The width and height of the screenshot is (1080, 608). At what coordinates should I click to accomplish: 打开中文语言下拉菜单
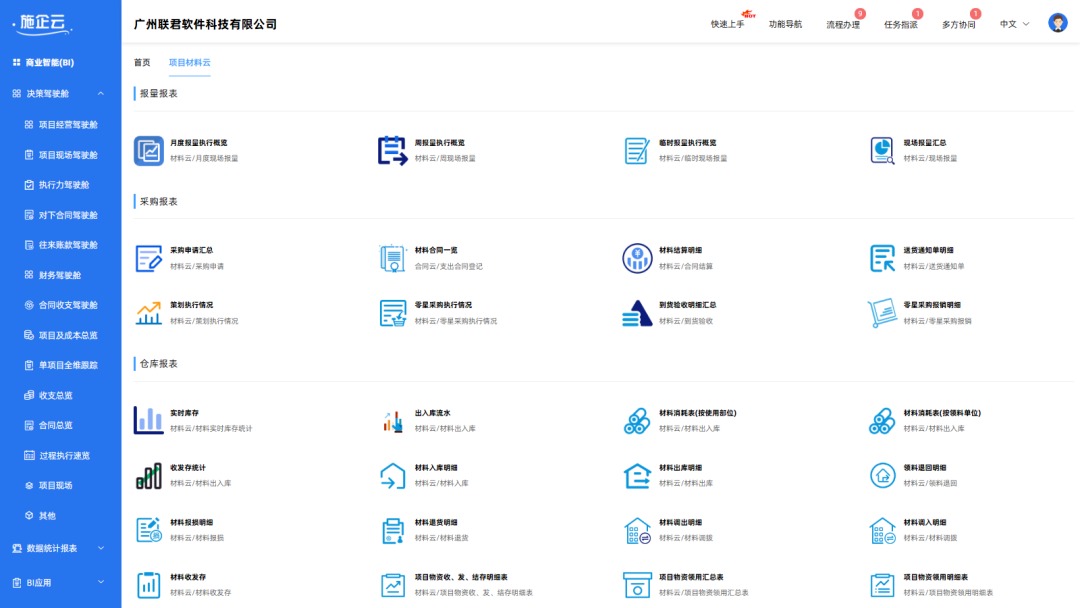[1010, 22]
